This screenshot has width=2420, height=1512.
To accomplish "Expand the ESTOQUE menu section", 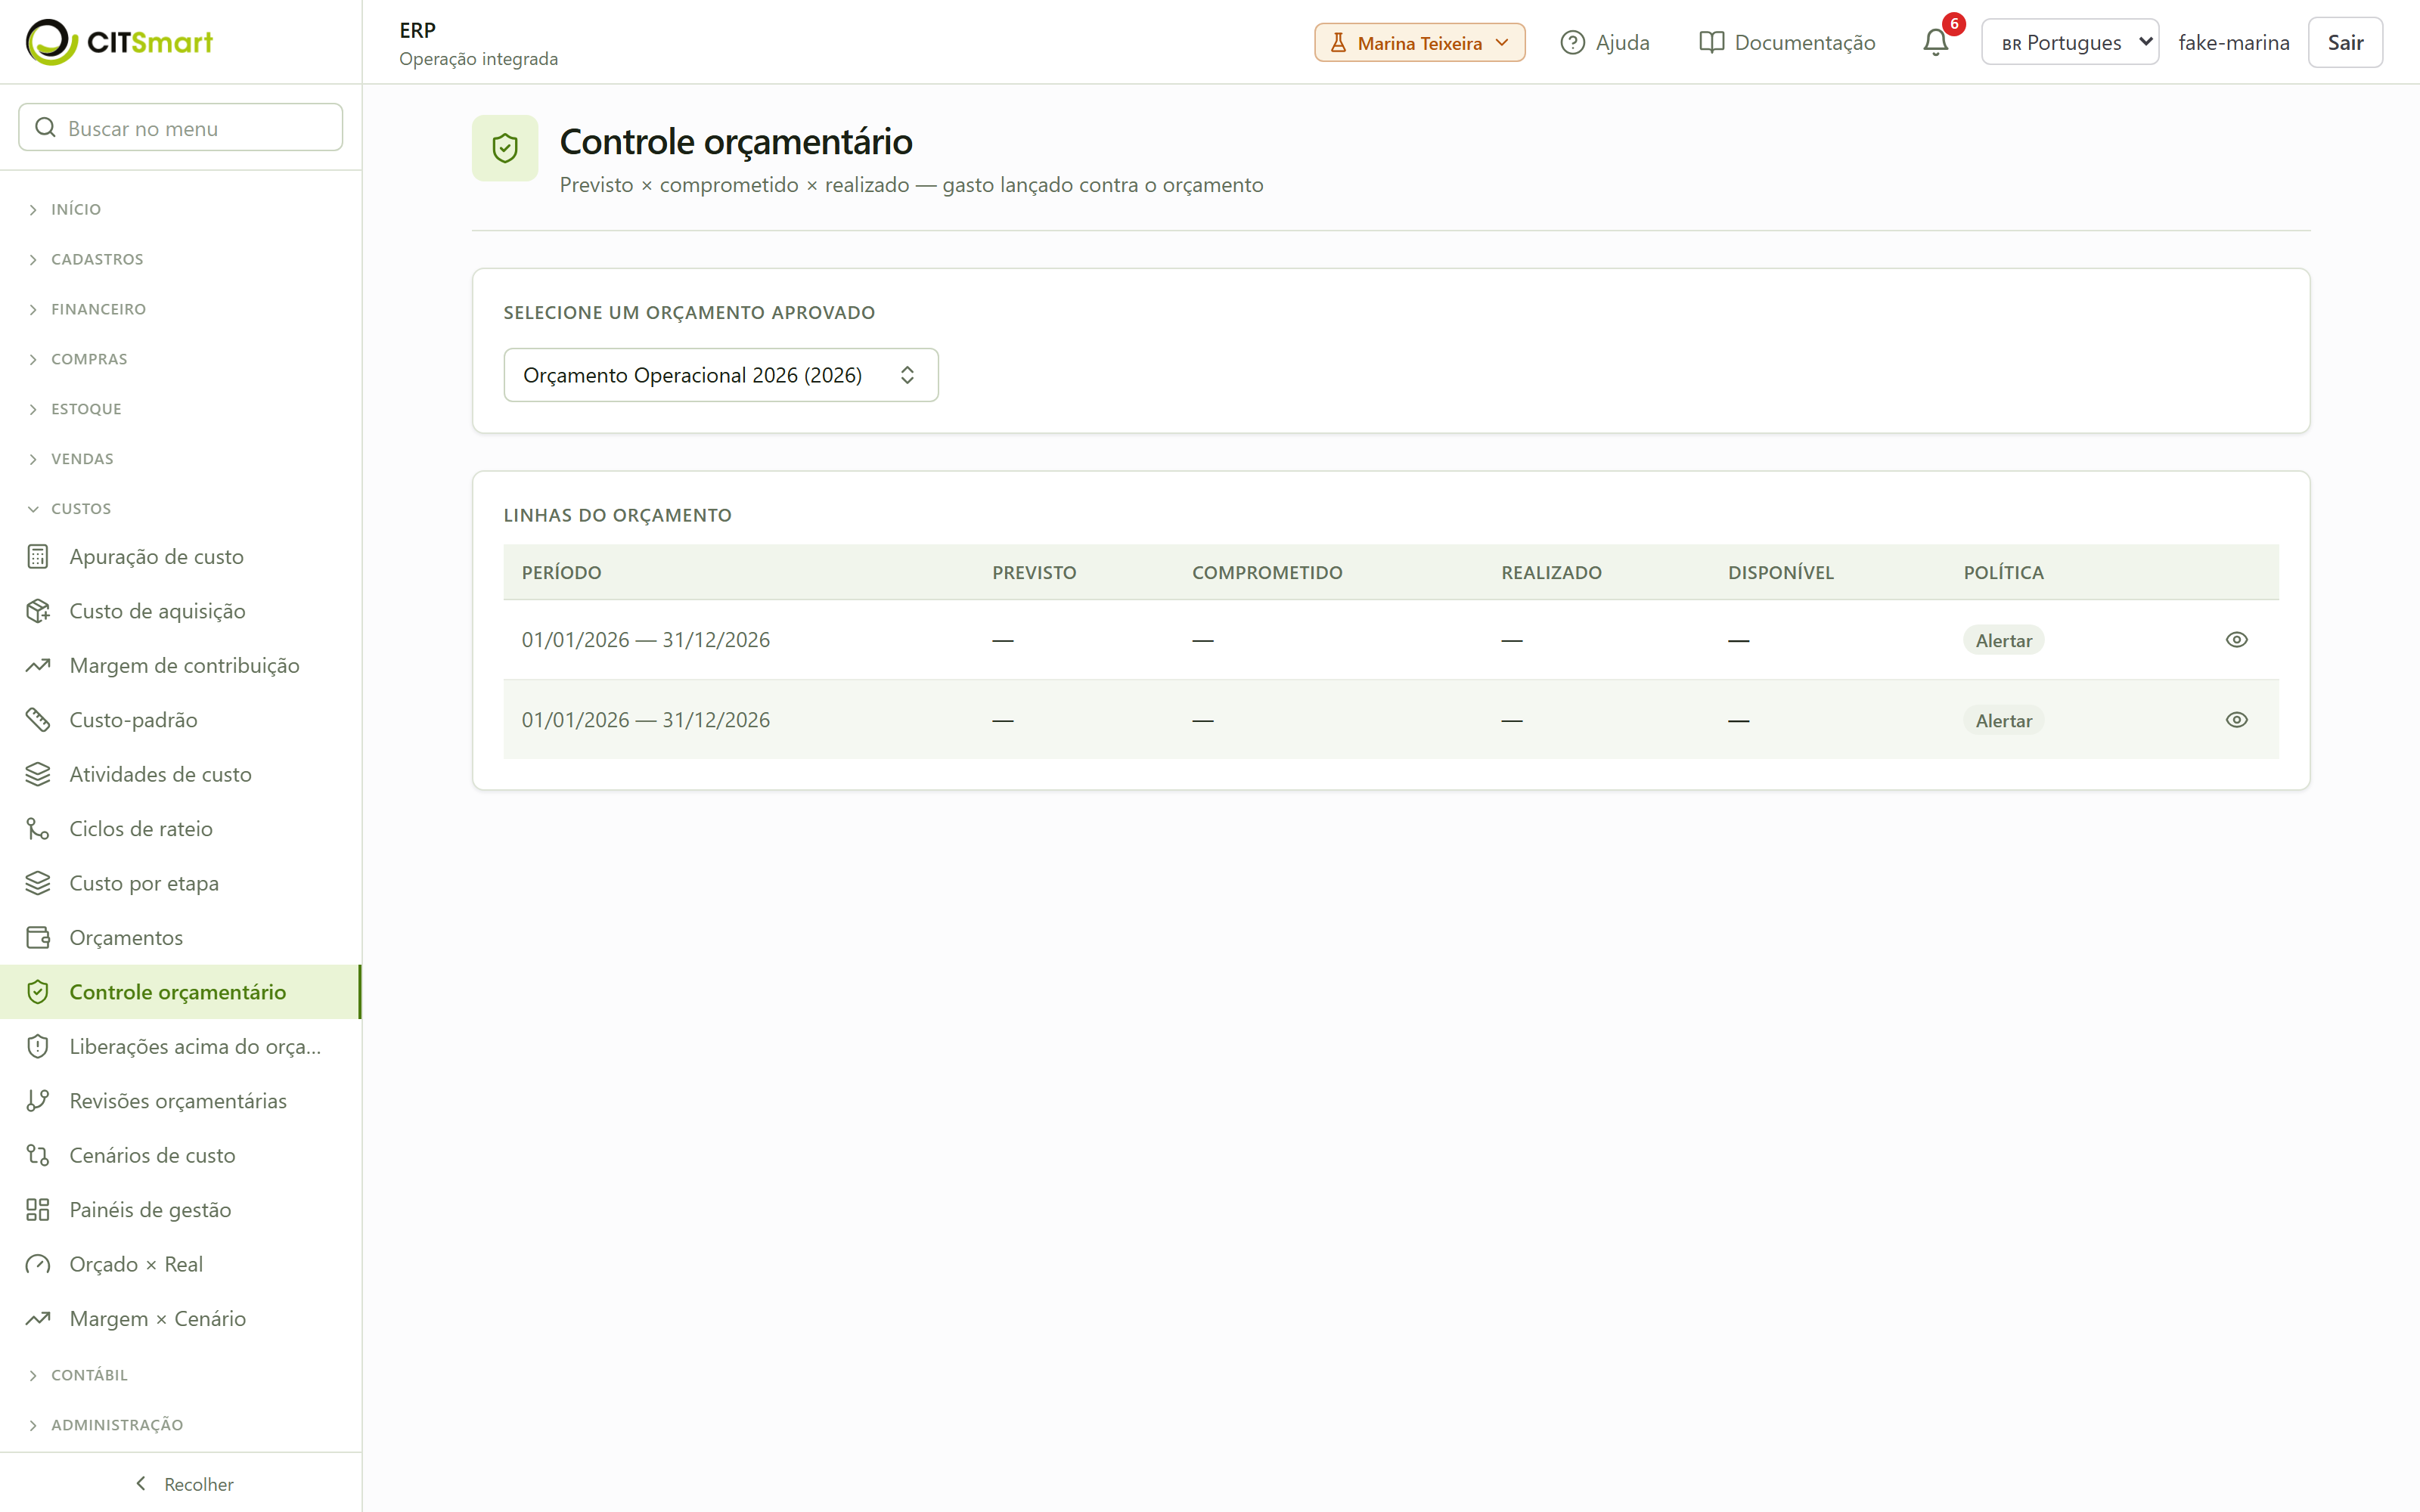I will click(x=86, y=409).
